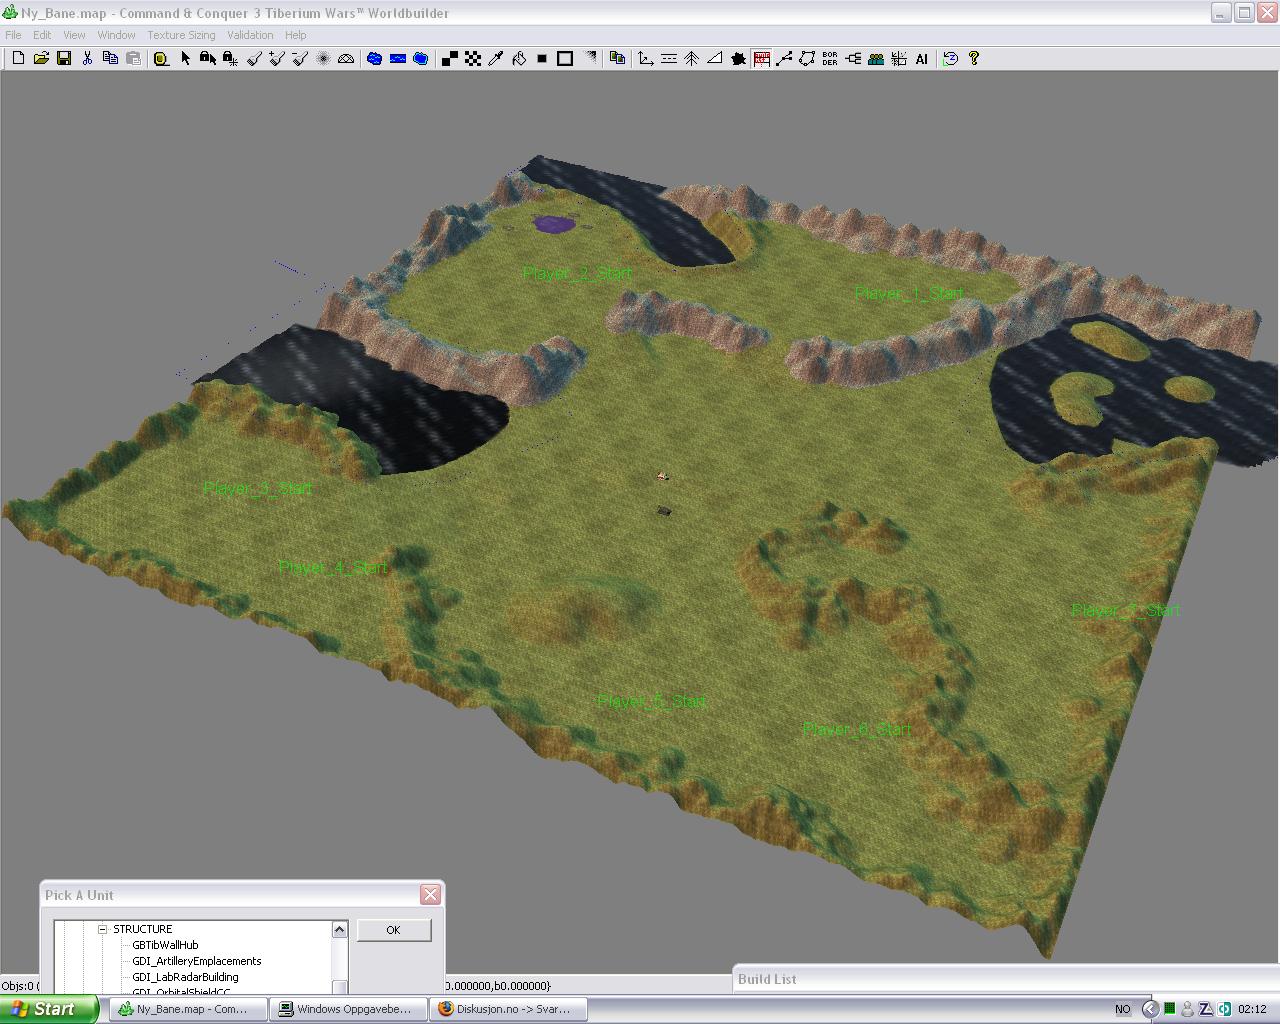Select the black scorch splat tool
This screenshot has width=1280, height=1024.
coord(738,59)
